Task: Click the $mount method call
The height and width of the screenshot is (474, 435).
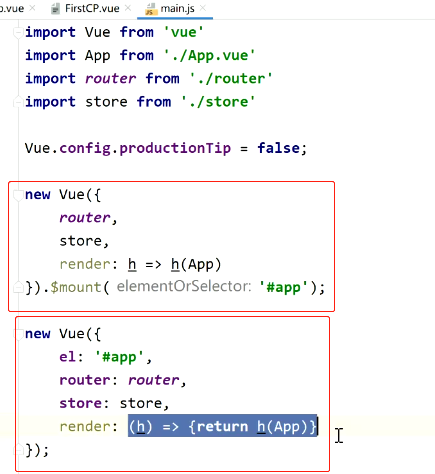Action: (x=76, y=287)
